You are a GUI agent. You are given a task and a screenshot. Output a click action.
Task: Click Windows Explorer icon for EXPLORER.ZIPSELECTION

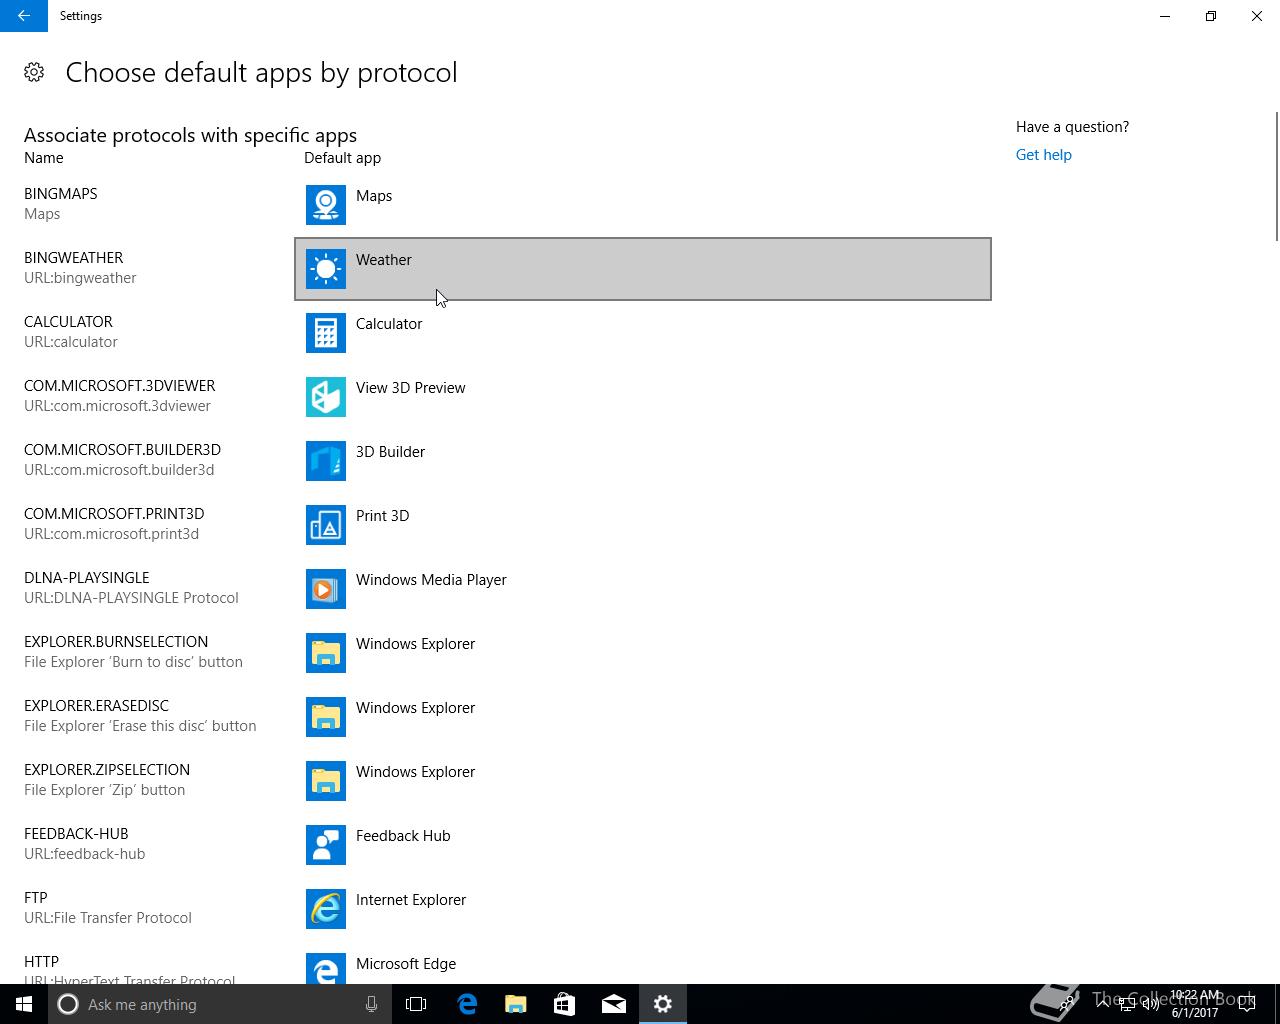coord(326,781)
